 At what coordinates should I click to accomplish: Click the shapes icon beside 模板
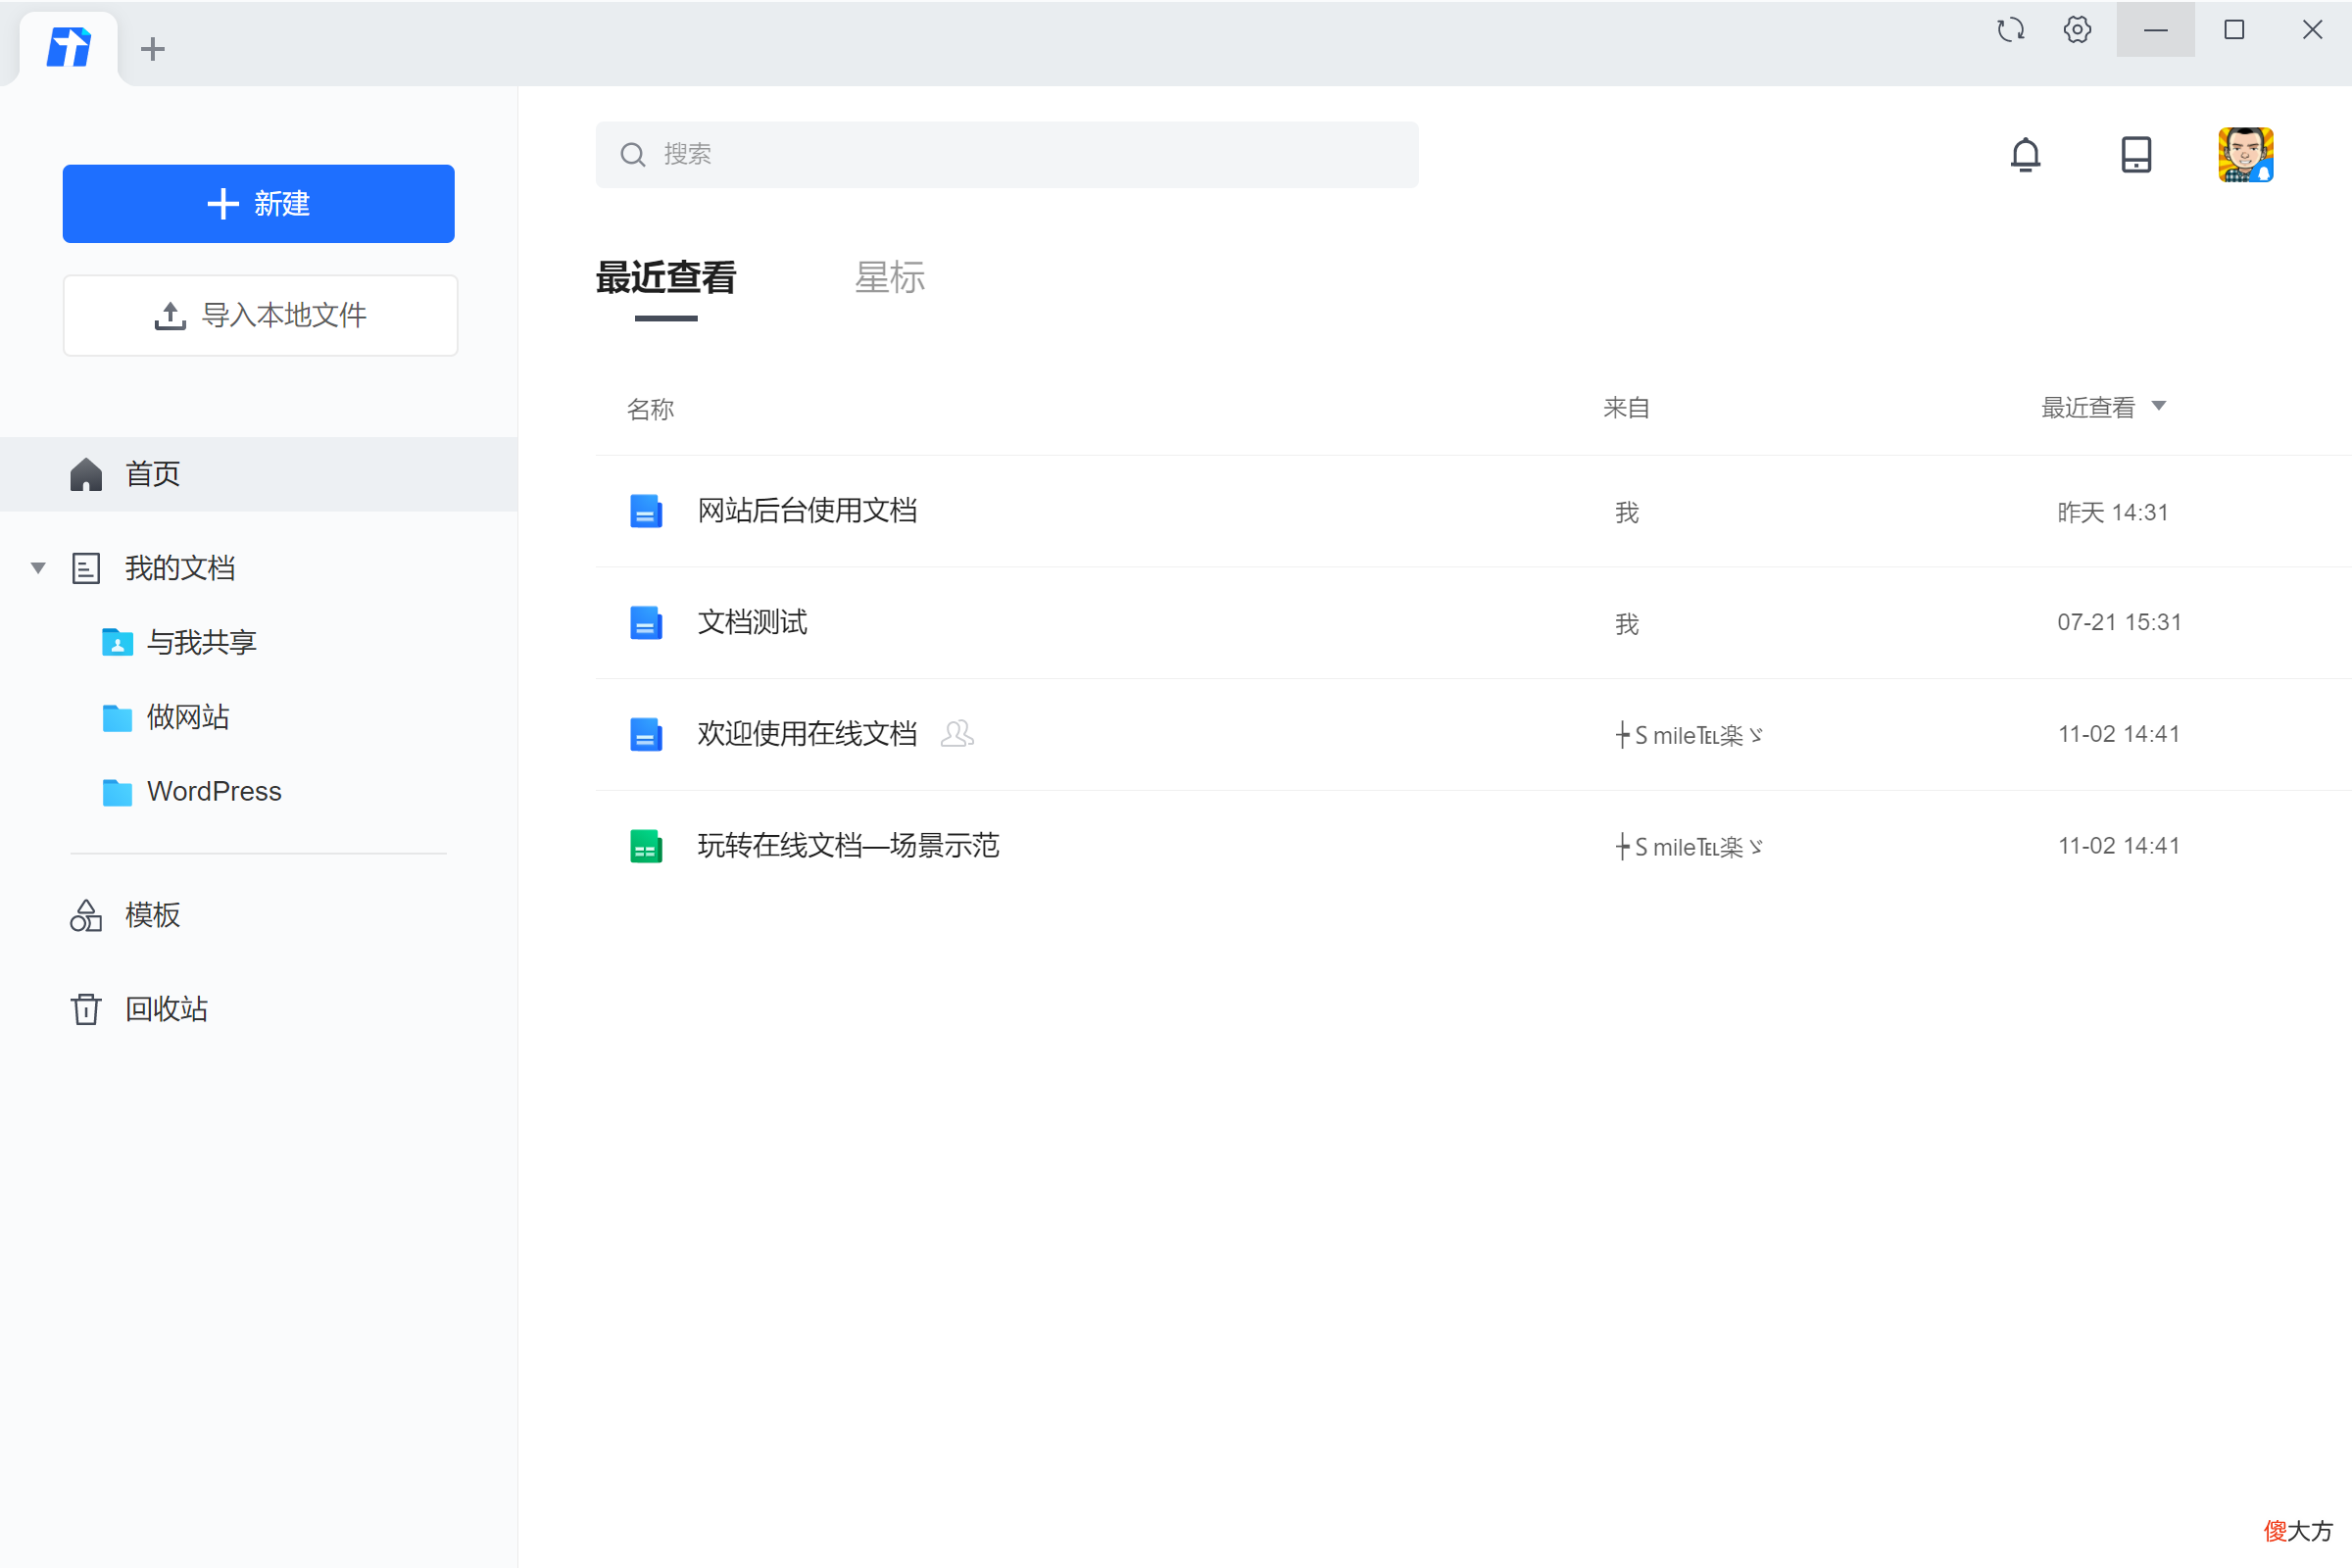pos(86,914)
